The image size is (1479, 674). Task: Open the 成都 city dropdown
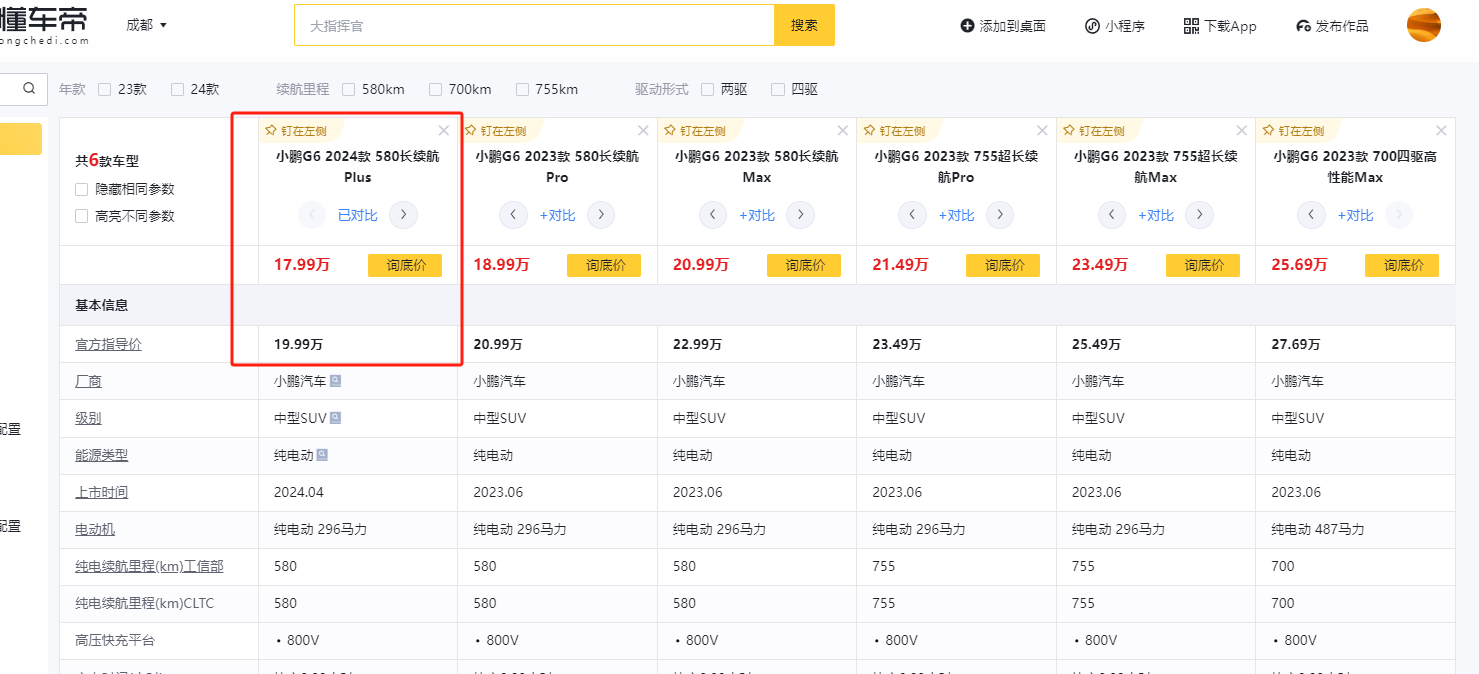pyautogui.click(x=147, y=25)
